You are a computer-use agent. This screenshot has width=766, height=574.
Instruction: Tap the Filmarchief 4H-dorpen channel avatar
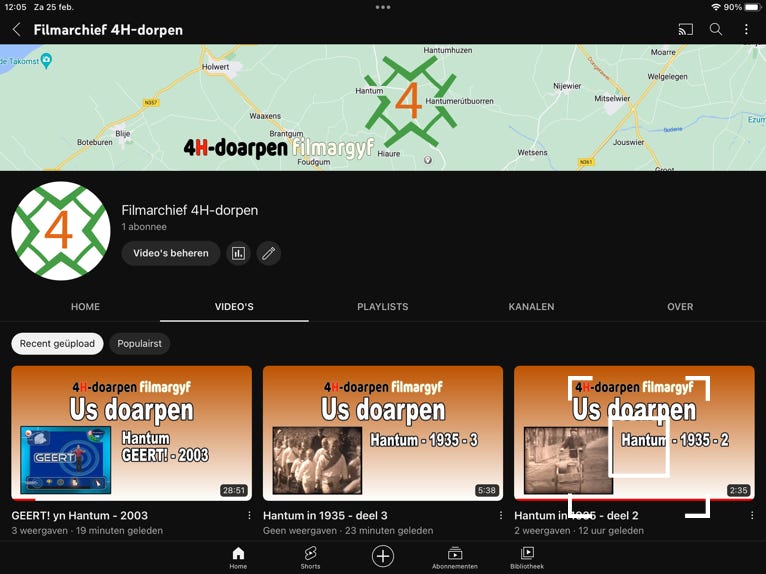coord(61,231)
